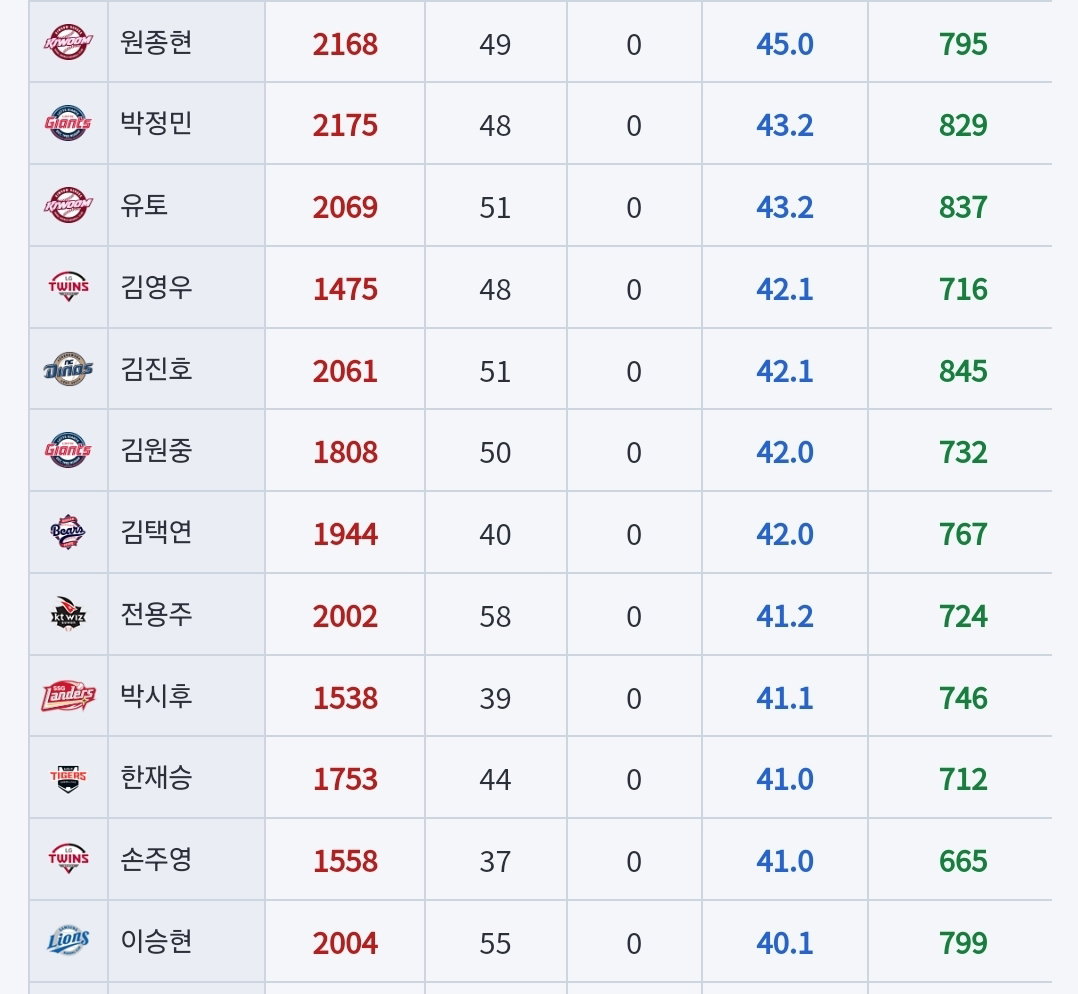
Task: Click the red value 1808
Action: pos(345,453)
